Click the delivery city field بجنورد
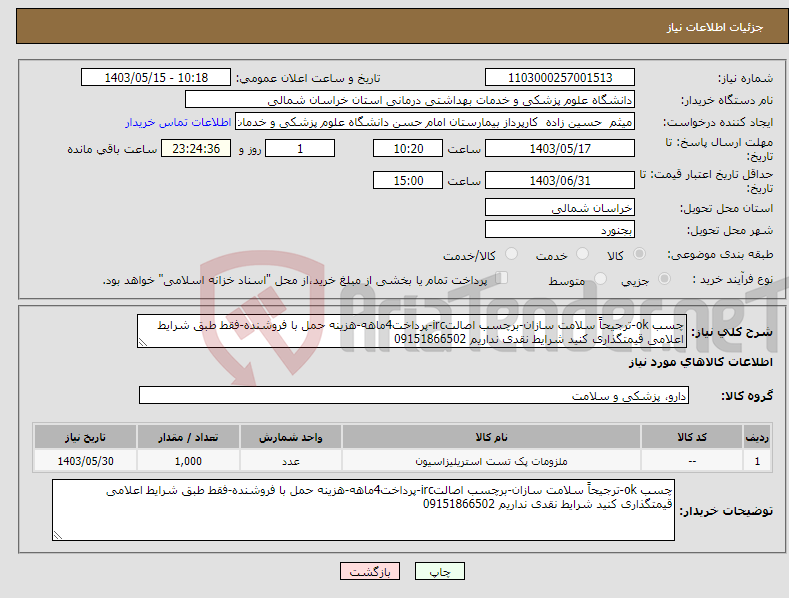Image resolution: width=789 pixels, height=598 pixels. 560,230
